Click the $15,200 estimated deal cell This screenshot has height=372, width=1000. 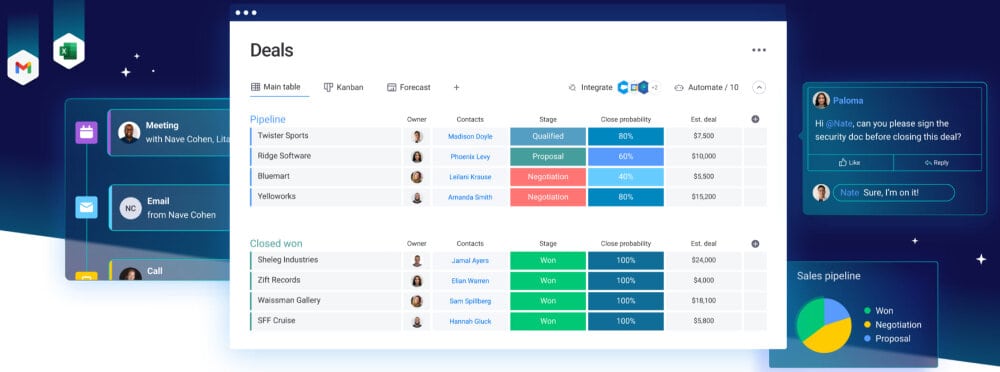[703, 198]
